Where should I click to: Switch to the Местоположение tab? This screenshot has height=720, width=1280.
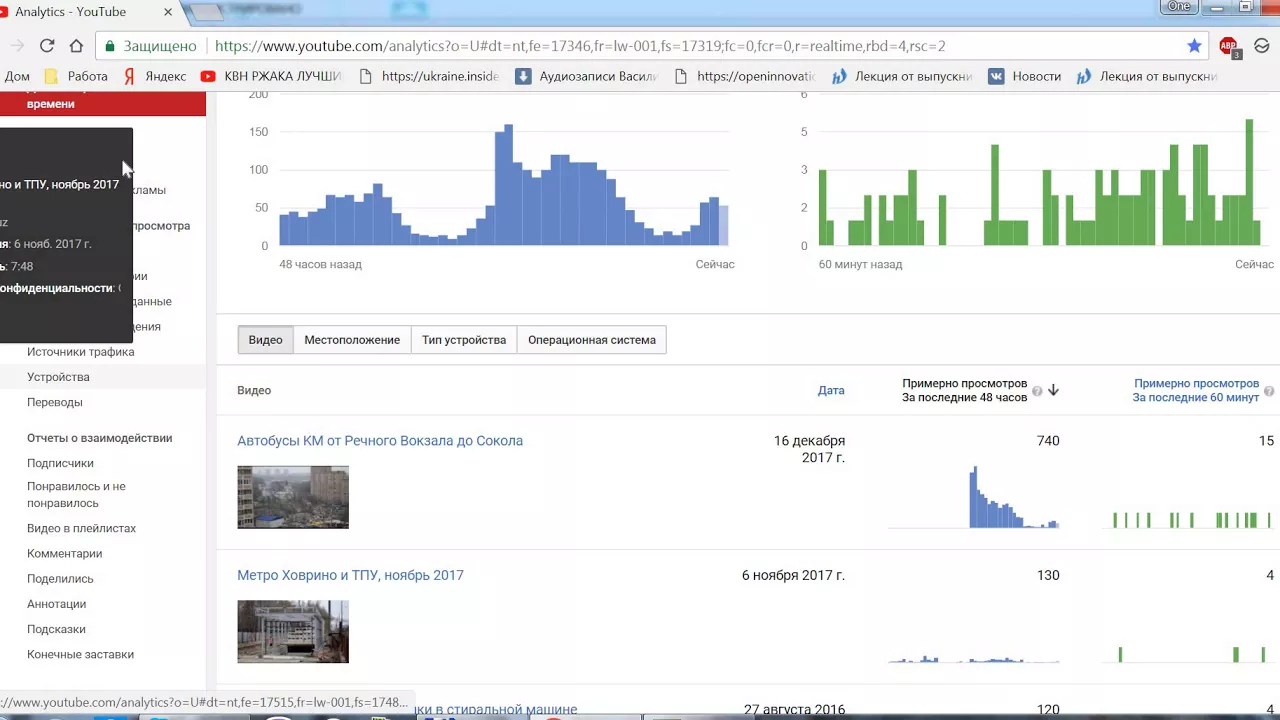352,340
